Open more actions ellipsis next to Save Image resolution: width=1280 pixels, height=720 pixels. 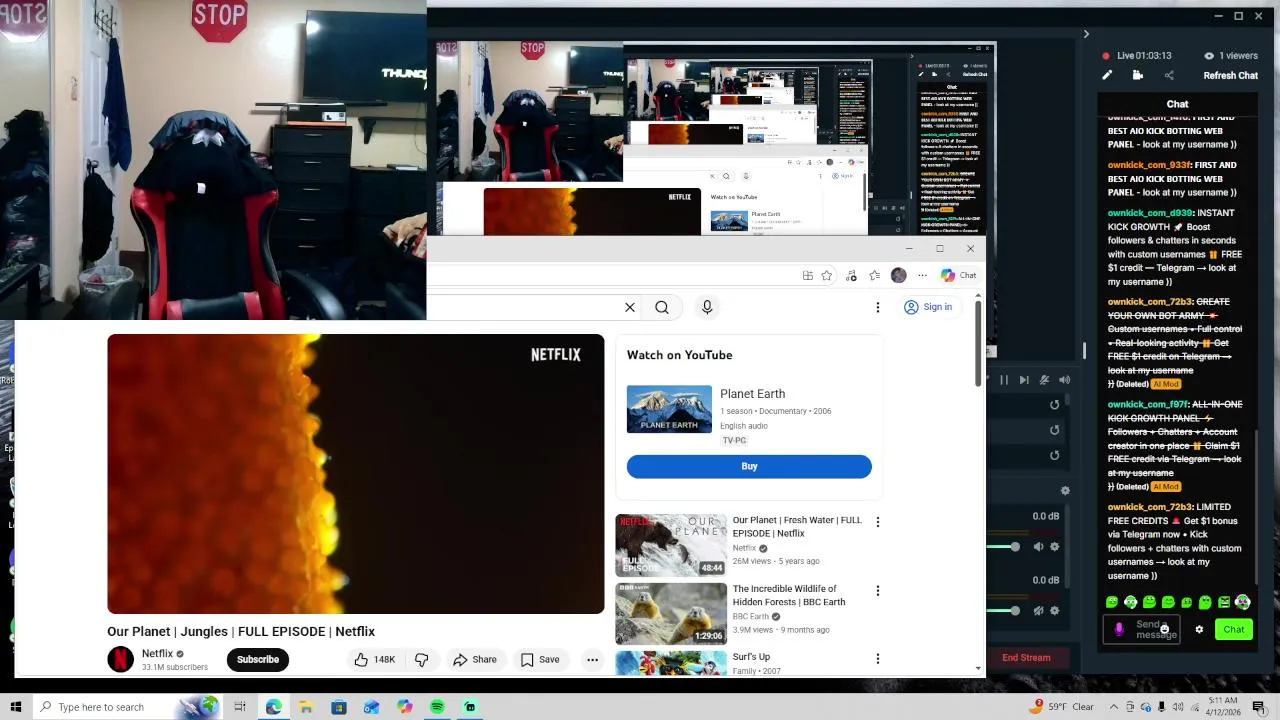[x=592, y=659]
